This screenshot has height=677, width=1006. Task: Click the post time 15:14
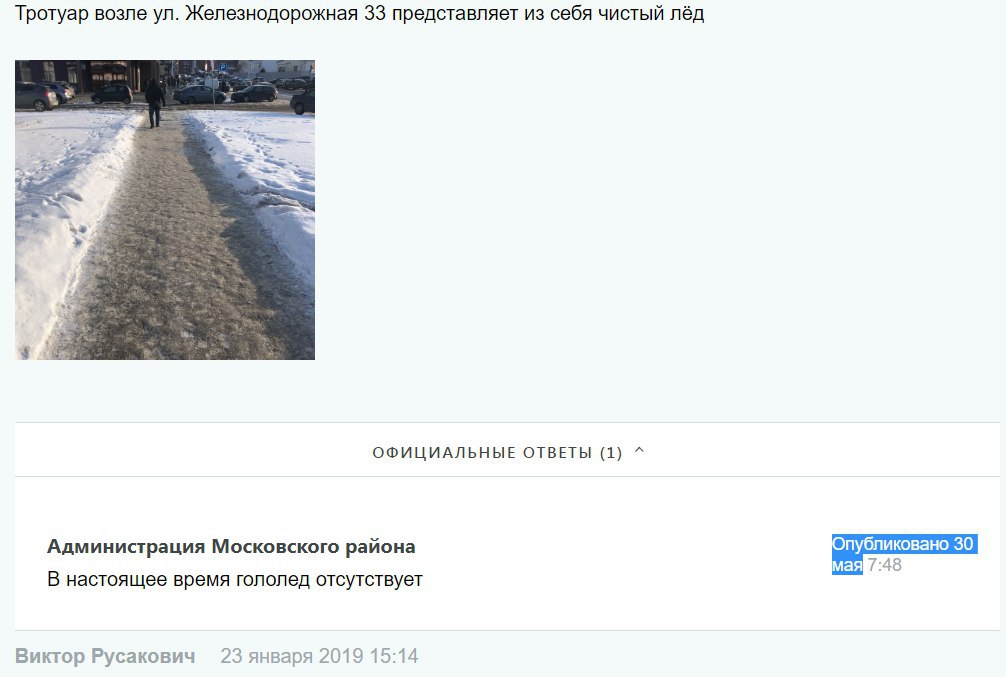pos(394,656)
